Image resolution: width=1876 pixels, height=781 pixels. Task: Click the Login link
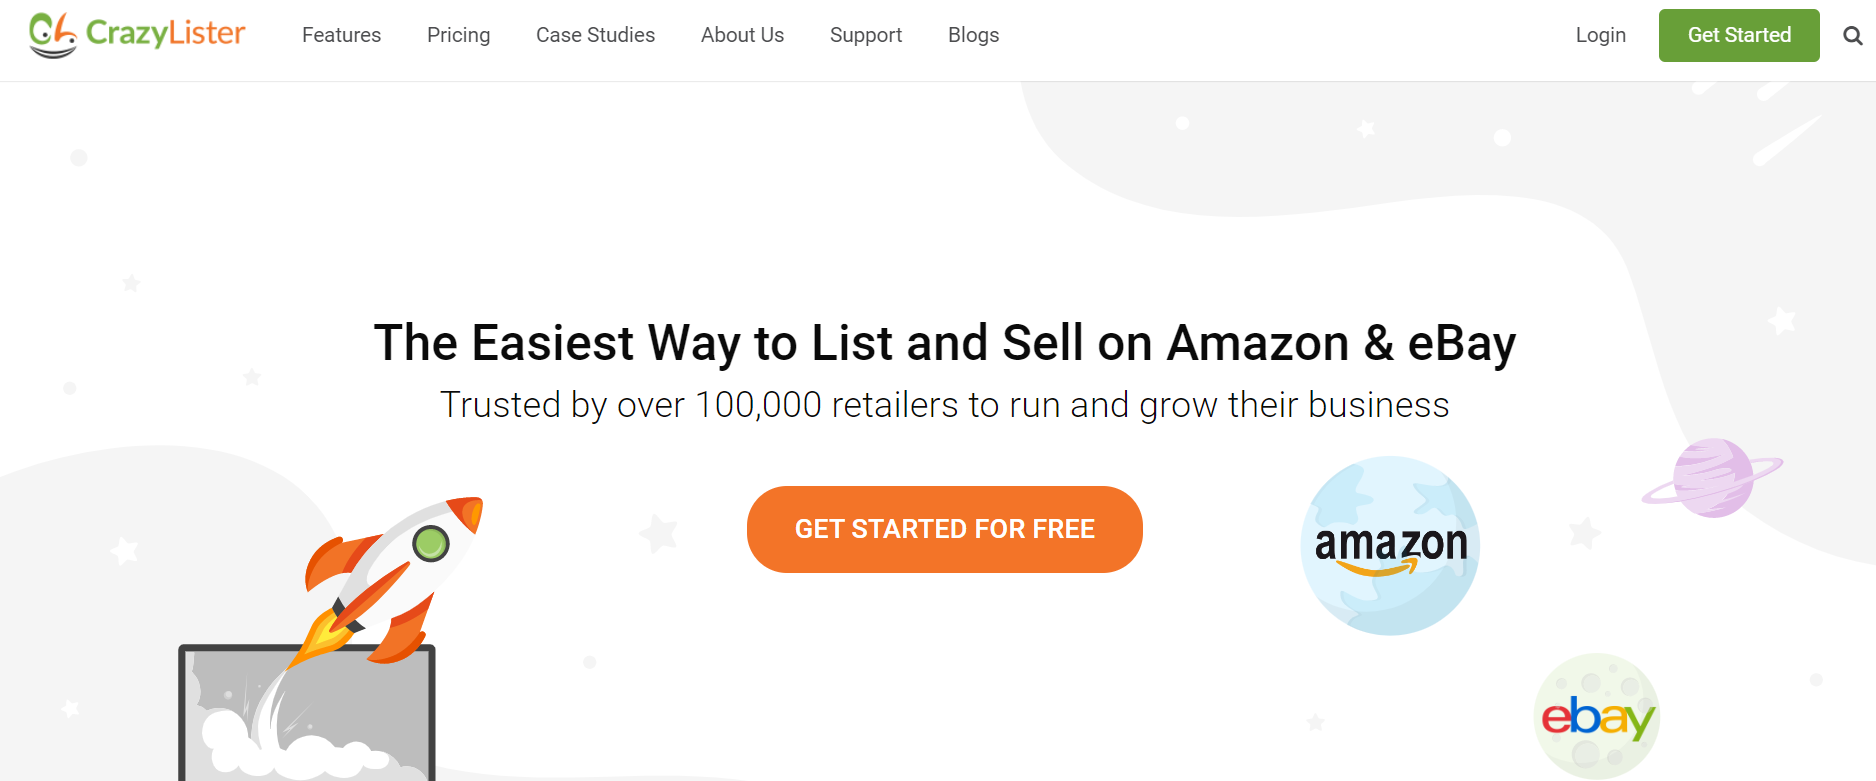coord(1600,35)
